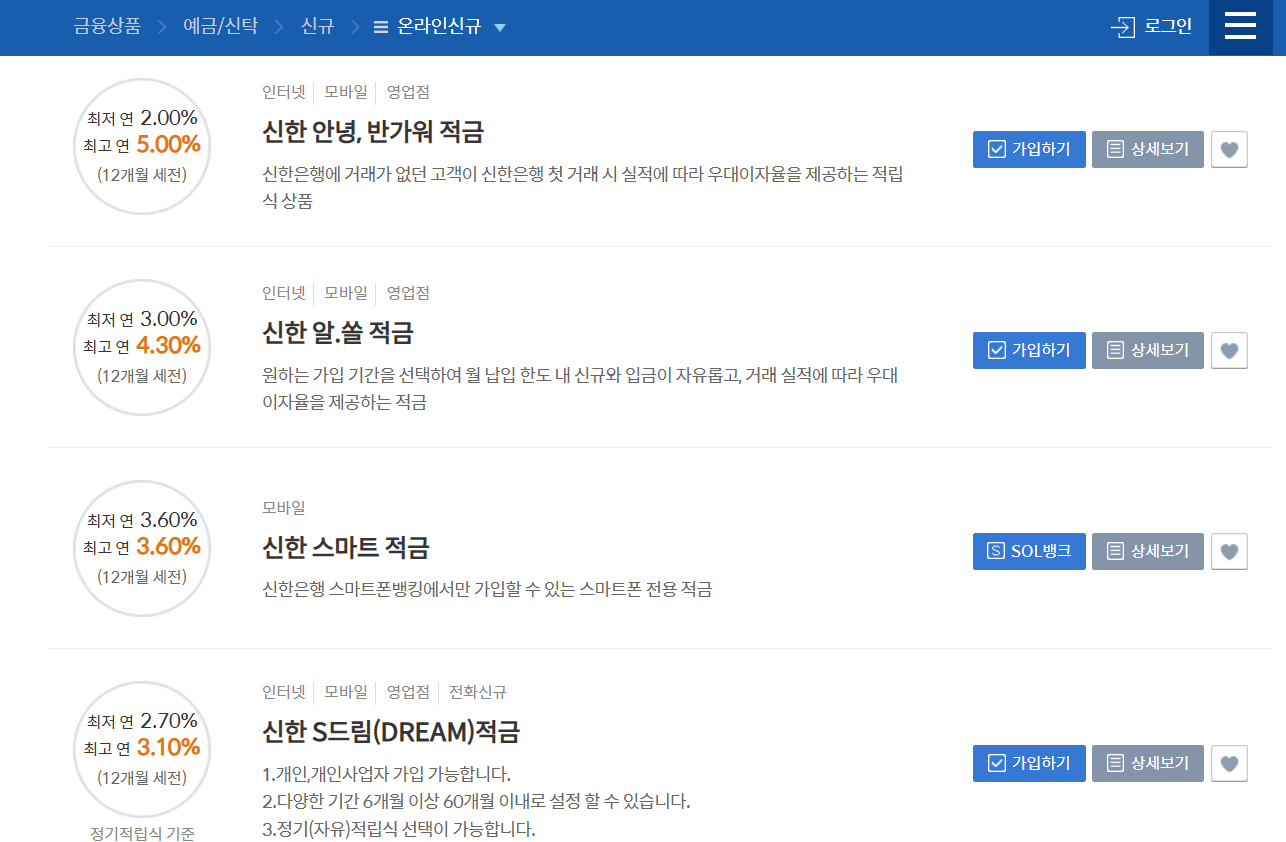Favorite 신한 스마트 적금 with heart

pyautogui.click(x=1230, y=552)
